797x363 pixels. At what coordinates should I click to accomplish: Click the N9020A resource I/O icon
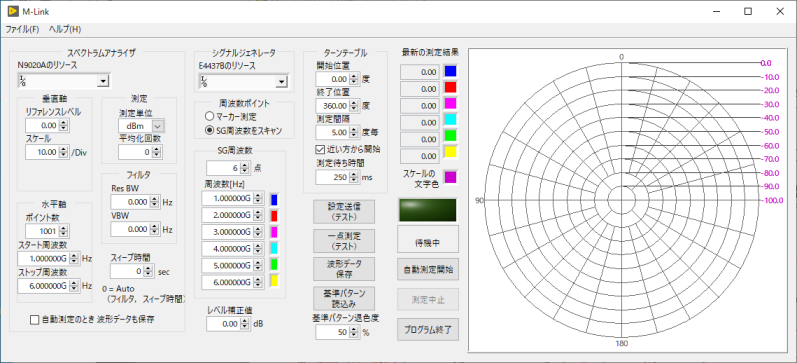(x=22, y=80)
